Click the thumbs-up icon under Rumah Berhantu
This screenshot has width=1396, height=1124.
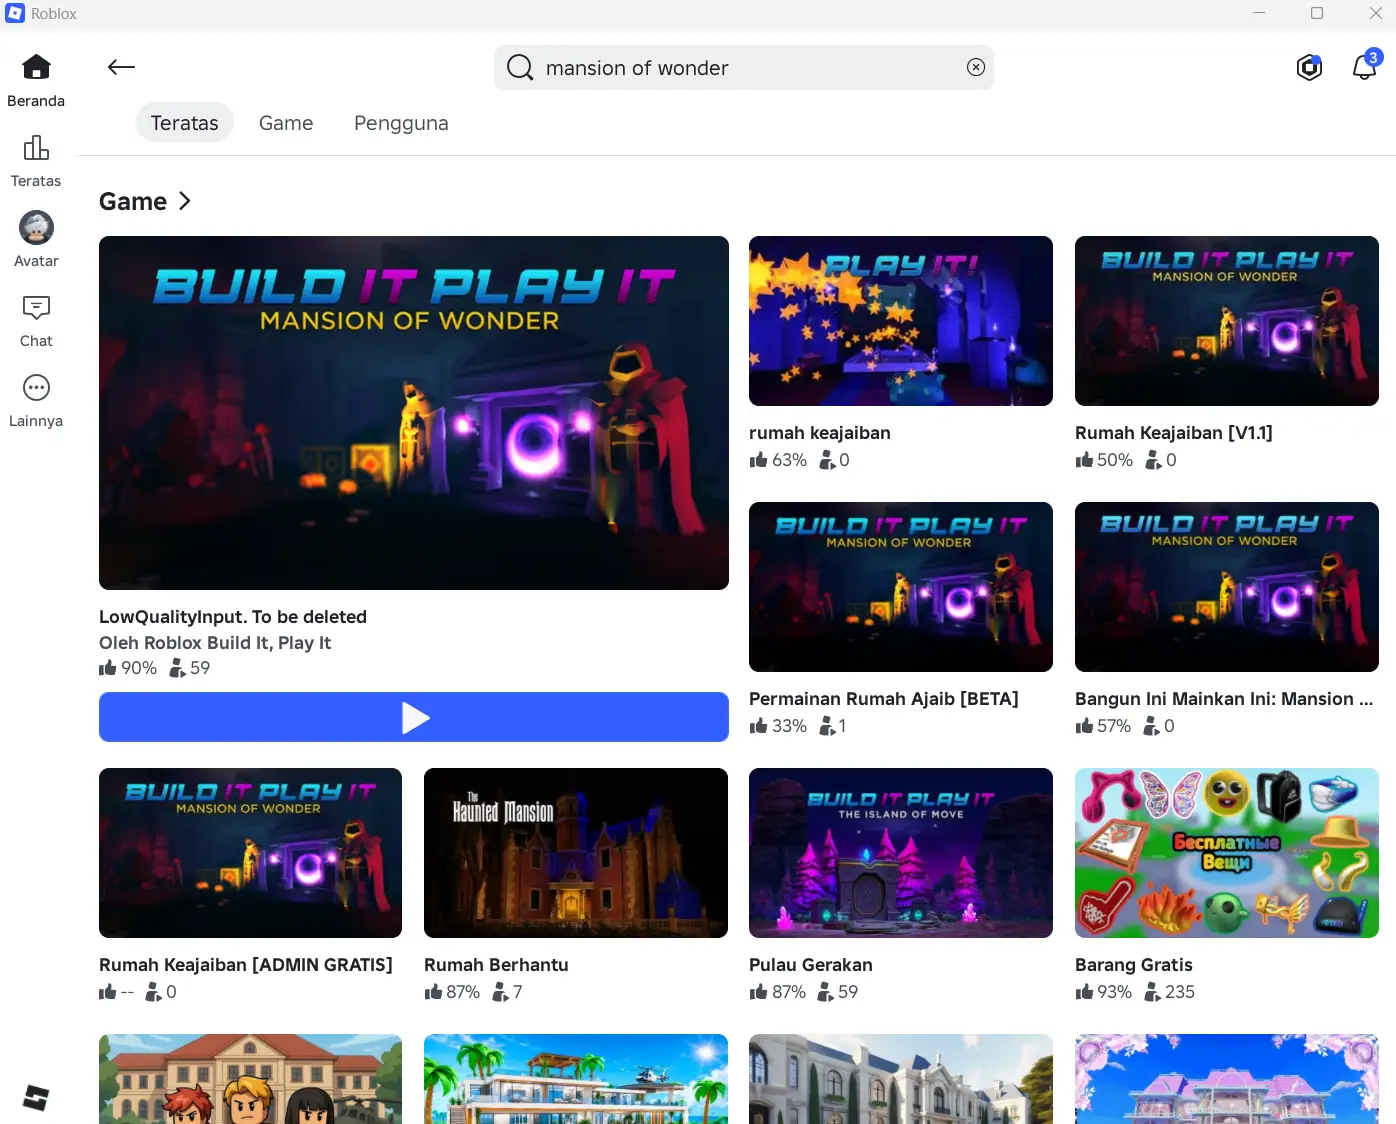pos(433,991)
